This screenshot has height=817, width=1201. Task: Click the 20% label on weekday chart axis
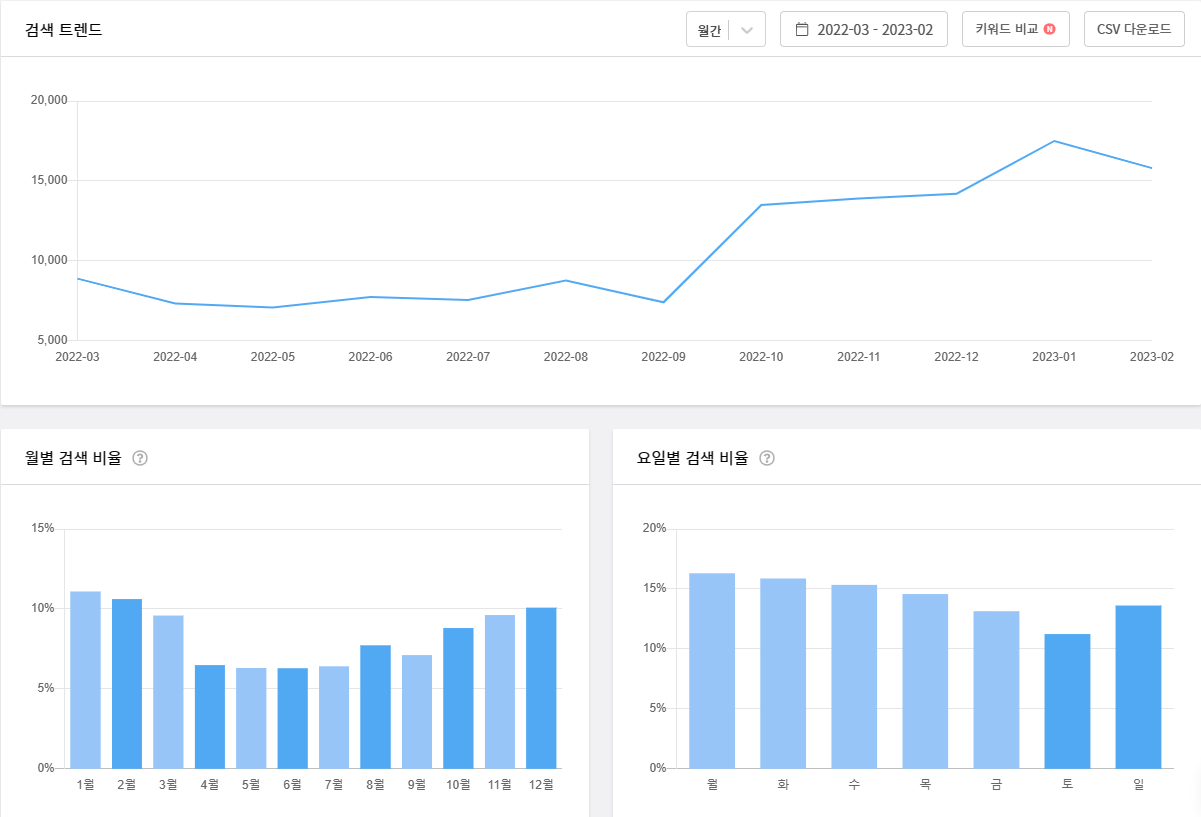(654, 528)
